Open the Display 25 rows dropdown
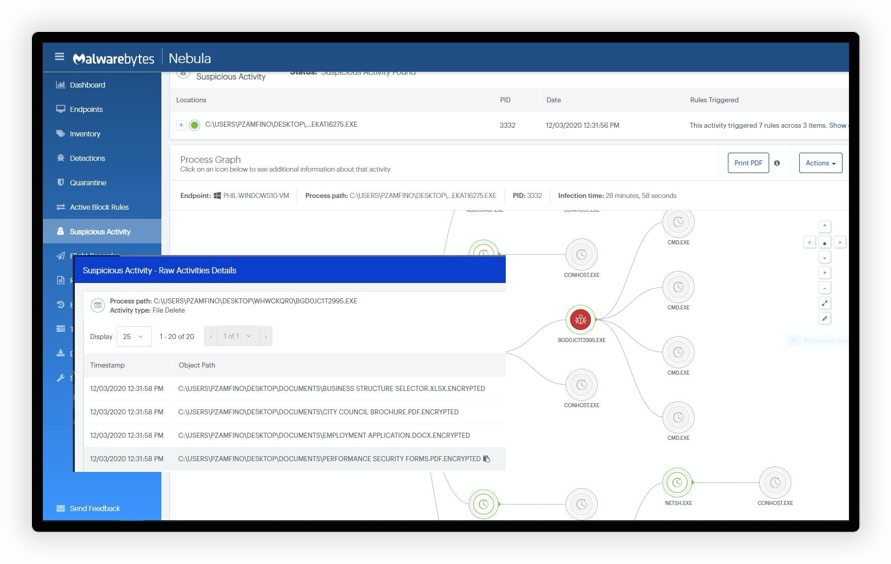The height and width of the screenshot is (564, 891). point(133,337)
